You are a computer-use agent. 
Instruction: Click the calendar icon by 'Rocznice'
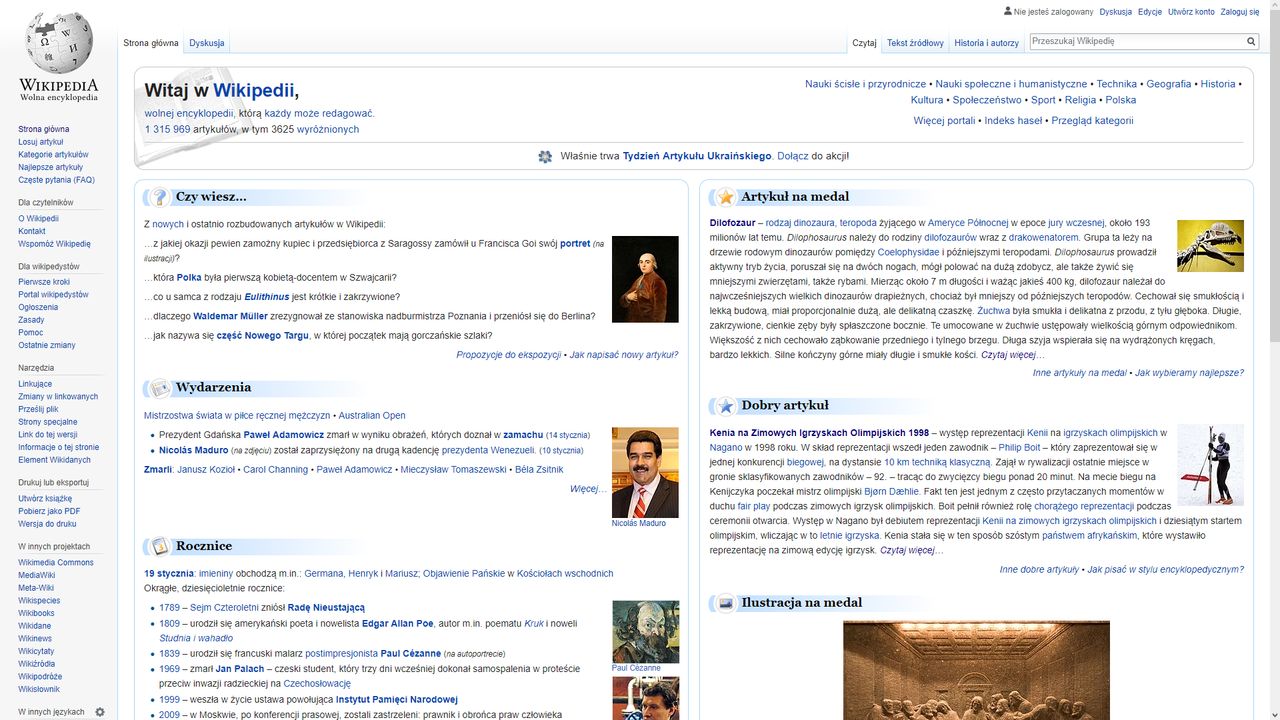[160, 546]
